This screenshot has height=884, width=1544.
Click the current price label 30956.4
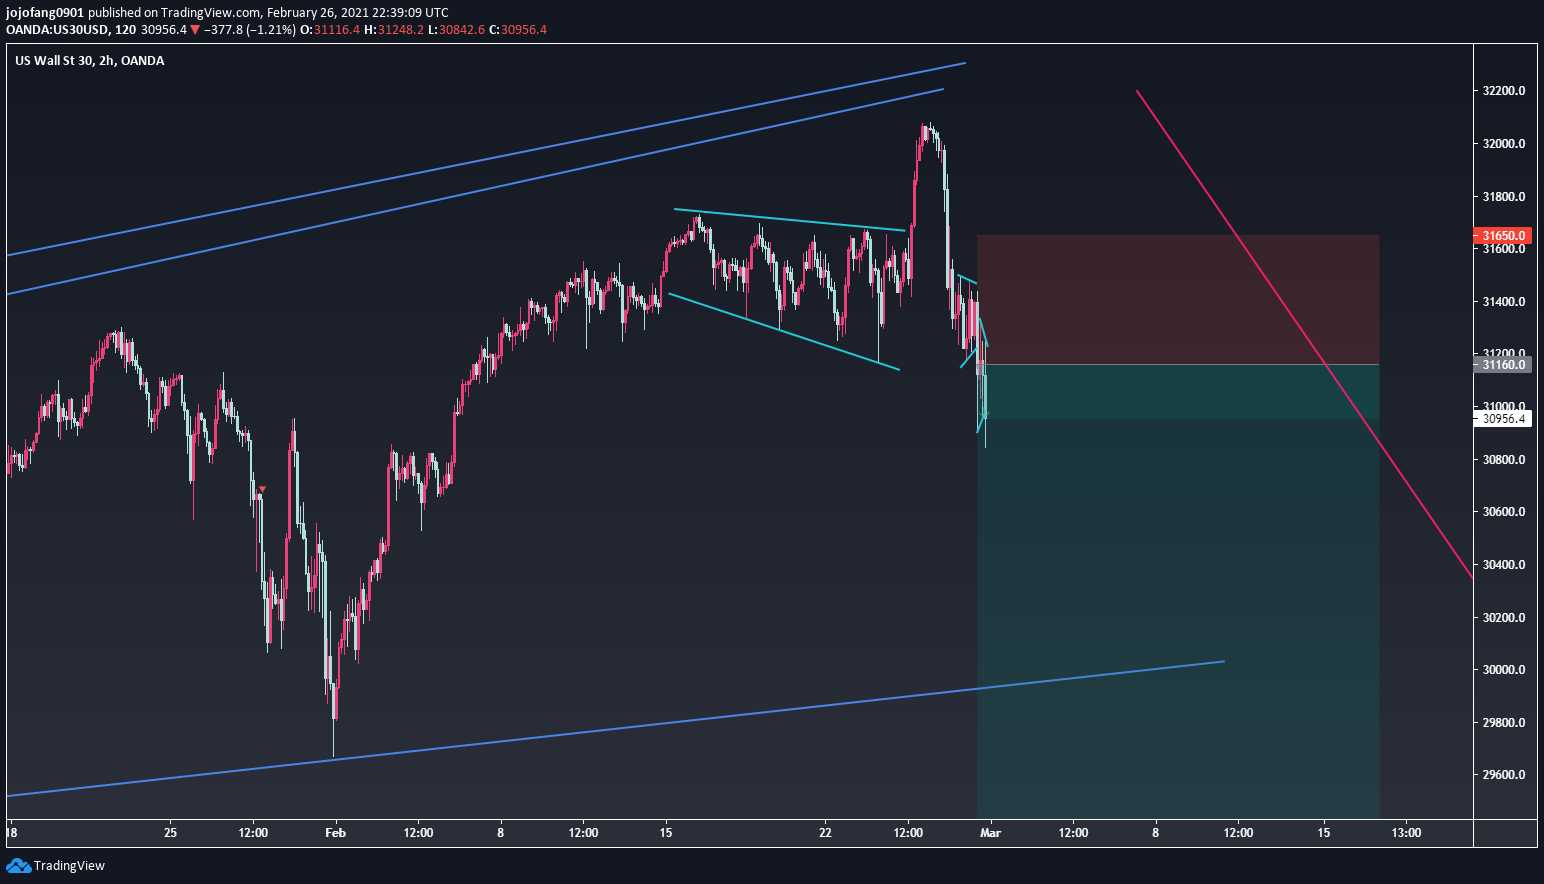click(1502, 419)
